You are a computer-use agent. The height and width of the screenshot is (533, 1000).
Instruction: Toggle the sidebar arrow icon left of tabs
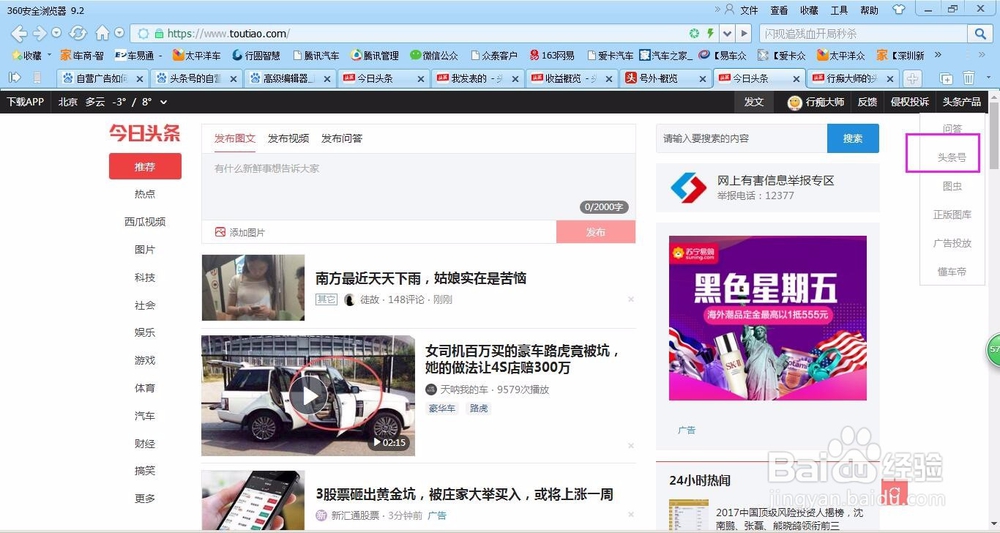(15, 78)
